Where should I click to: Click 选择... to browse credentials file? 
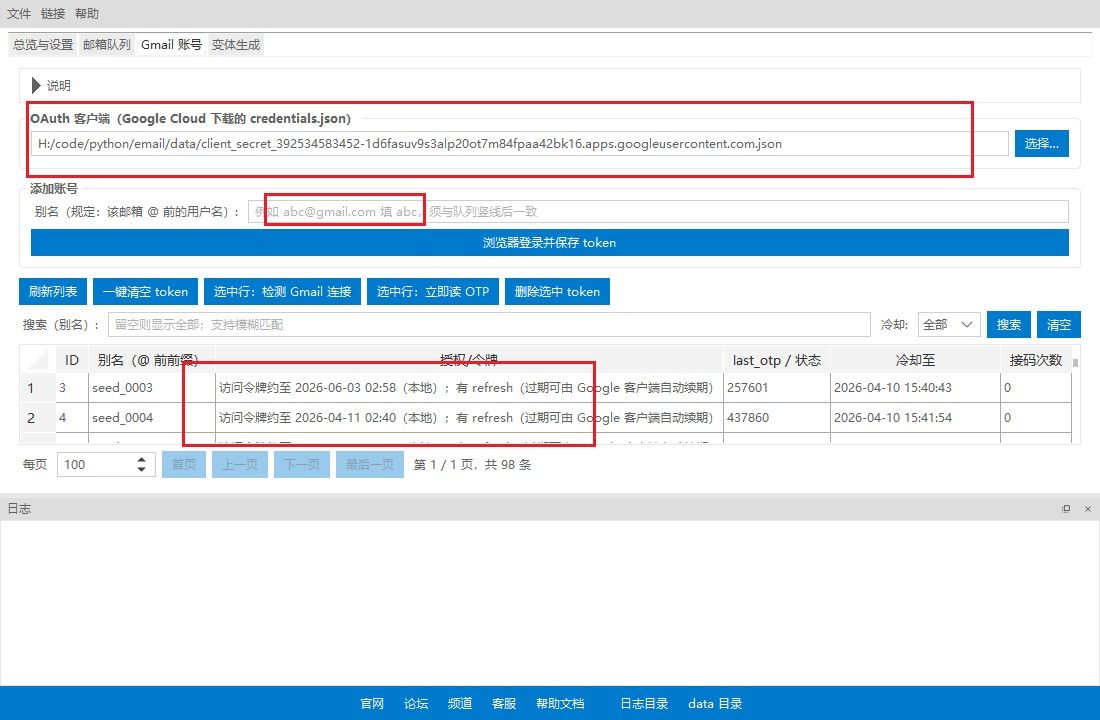tap(1042, 144)
